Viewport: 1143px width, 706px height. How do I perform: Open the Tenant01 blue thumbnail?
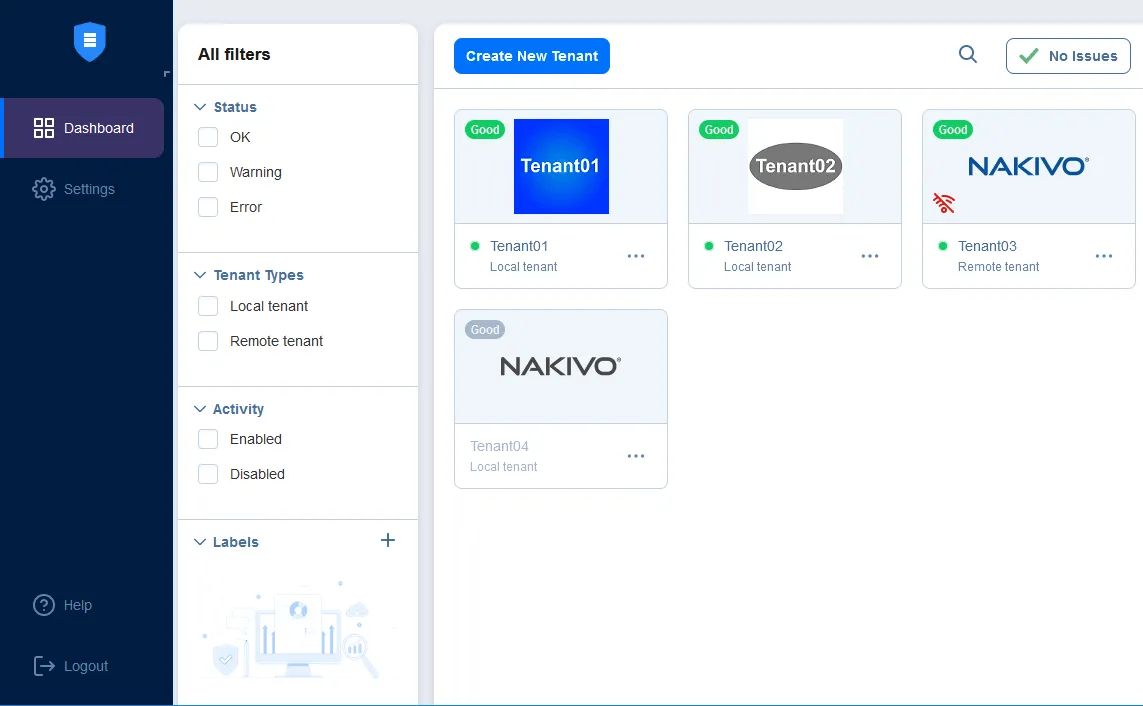pos(561,166)
